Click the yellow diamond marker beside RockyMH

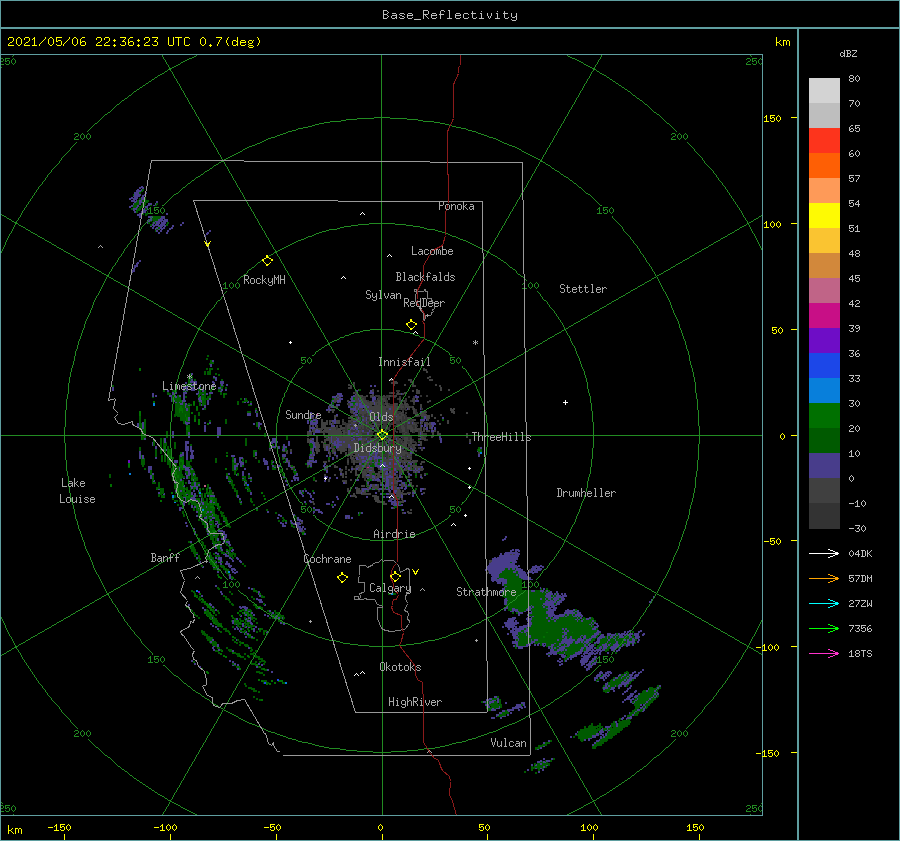[x=267, y=261]
